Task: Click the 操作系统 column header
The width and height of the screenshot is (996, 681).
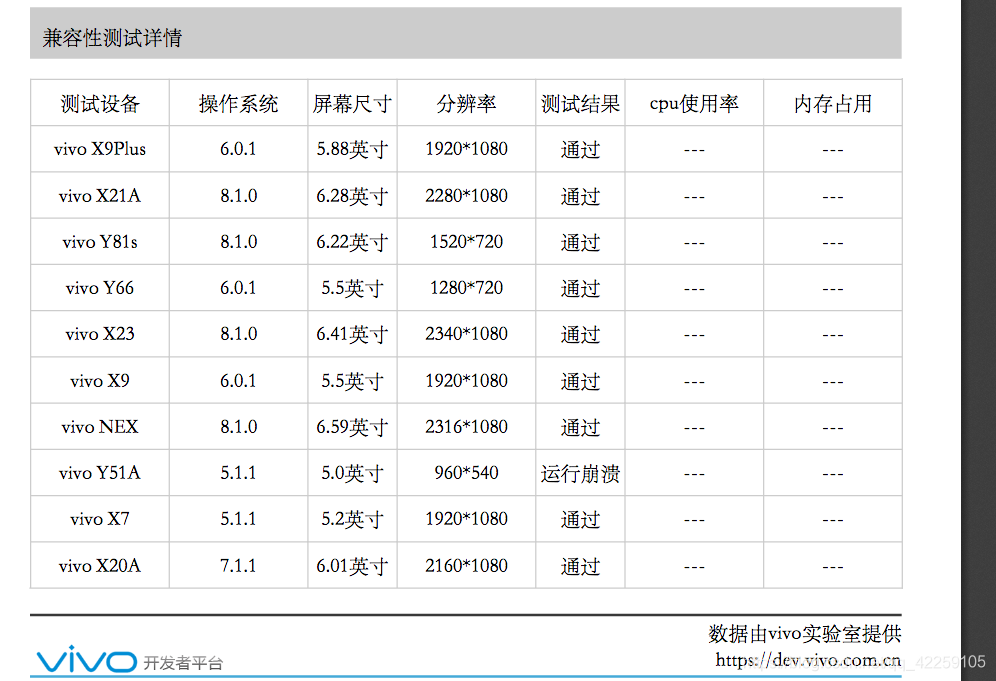Action: click(x=238, y=104)
